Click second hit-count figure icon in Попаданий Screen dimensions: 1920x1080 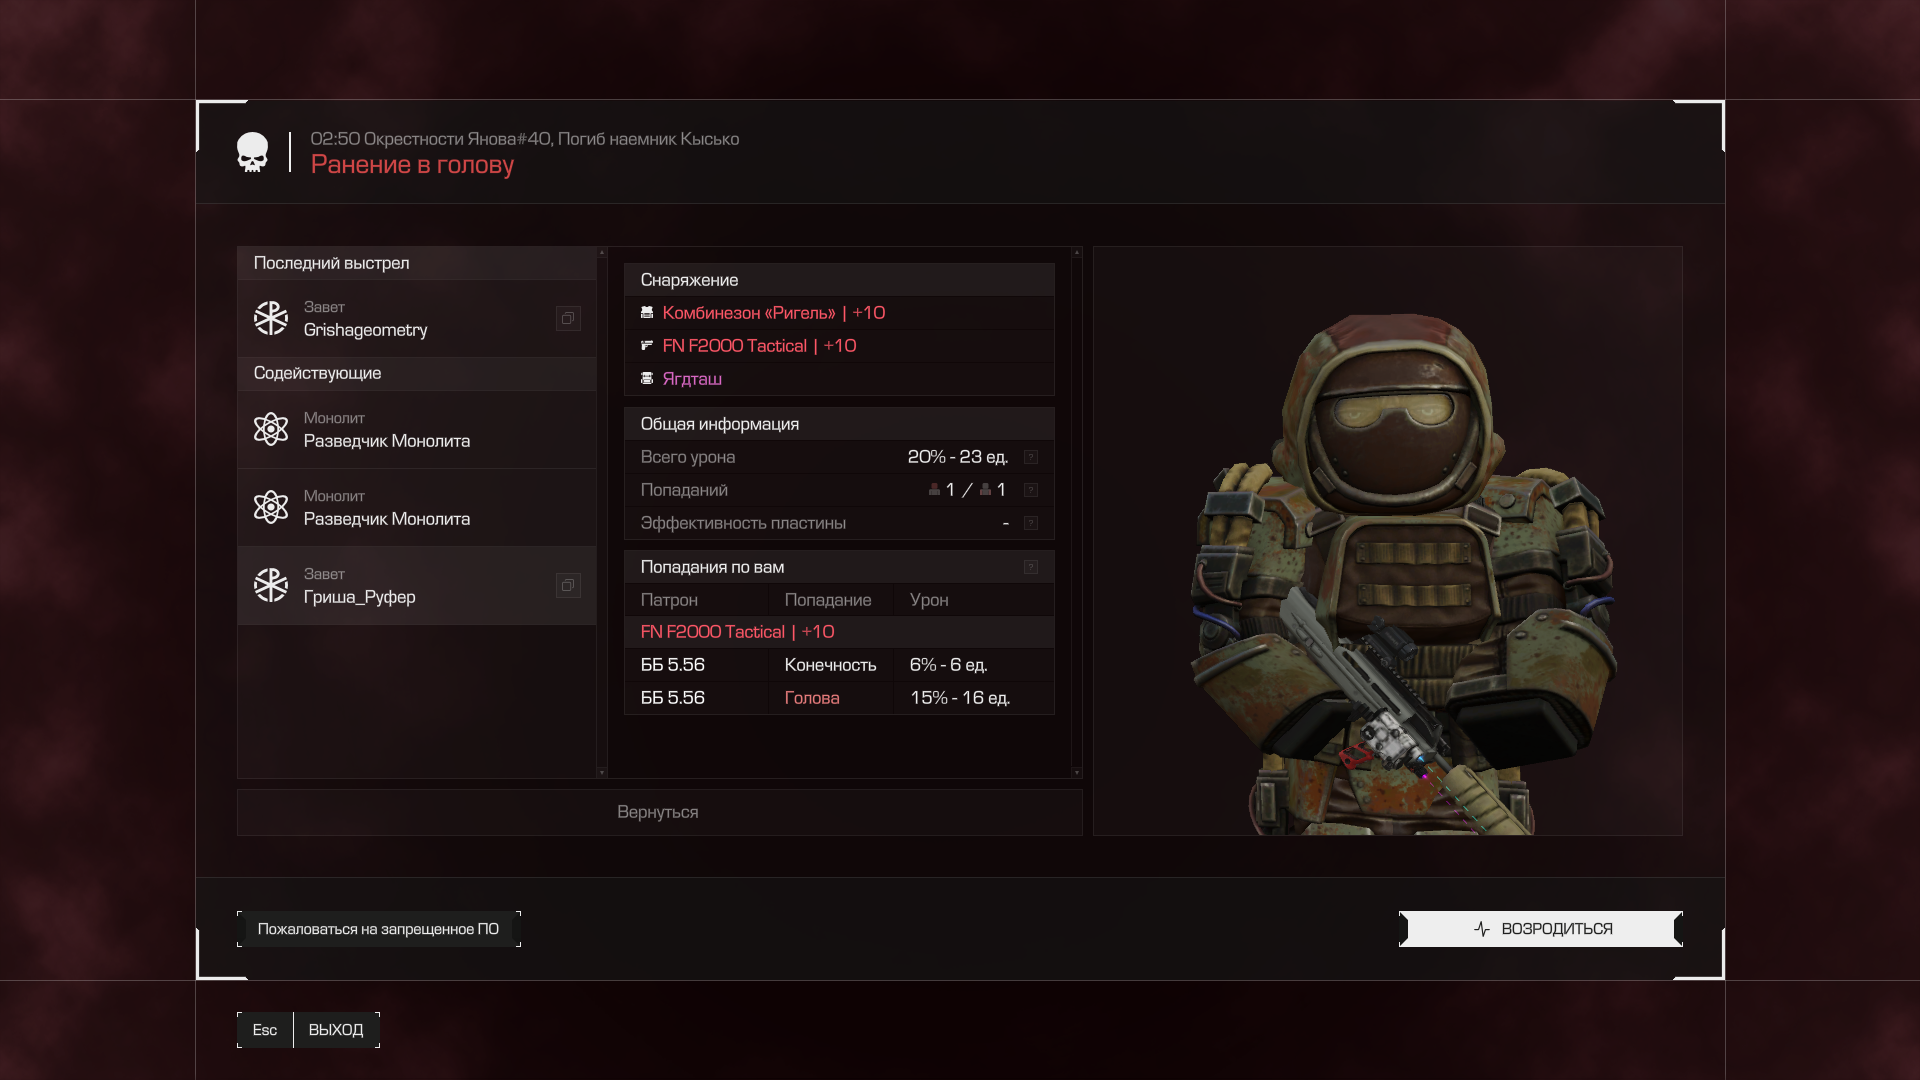(x=985, y=490)
